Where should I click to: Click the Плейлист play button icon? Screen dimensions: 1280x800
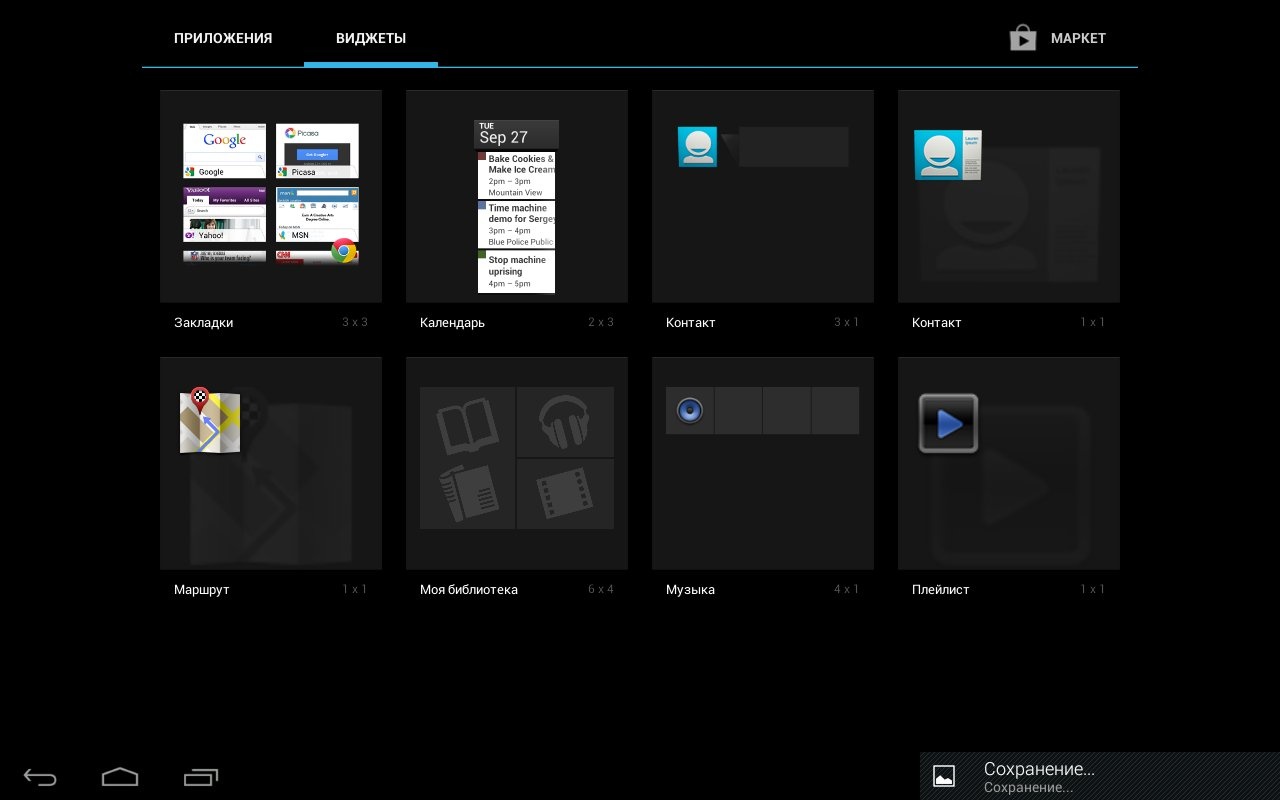tap(948, 424)
